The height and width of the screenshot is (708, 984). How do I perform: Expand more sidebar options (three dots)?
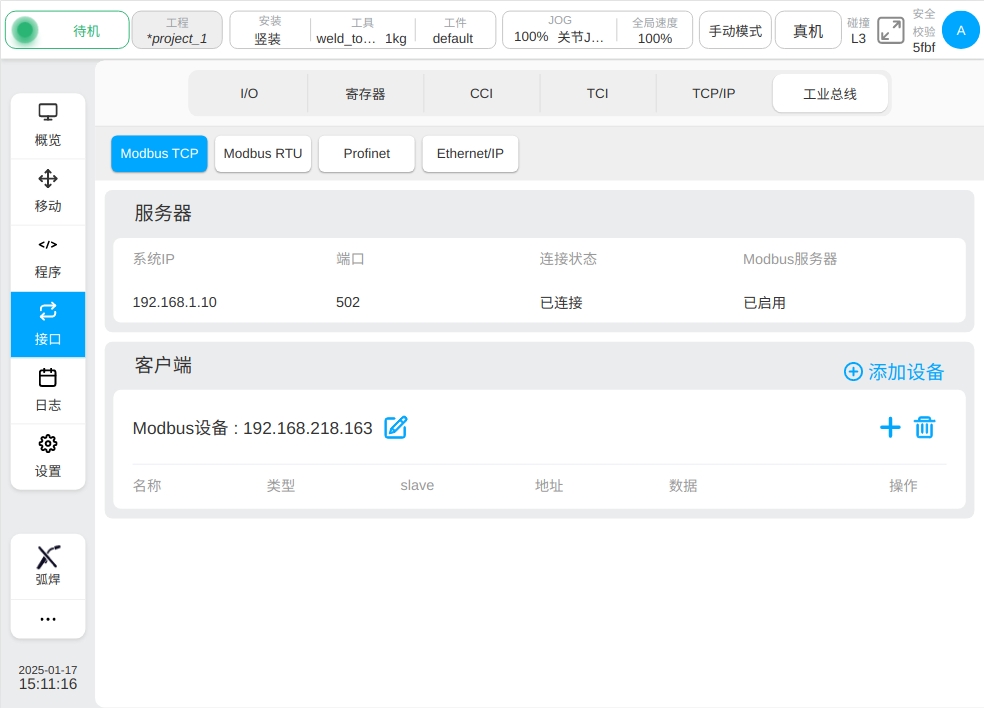(48, 619)
